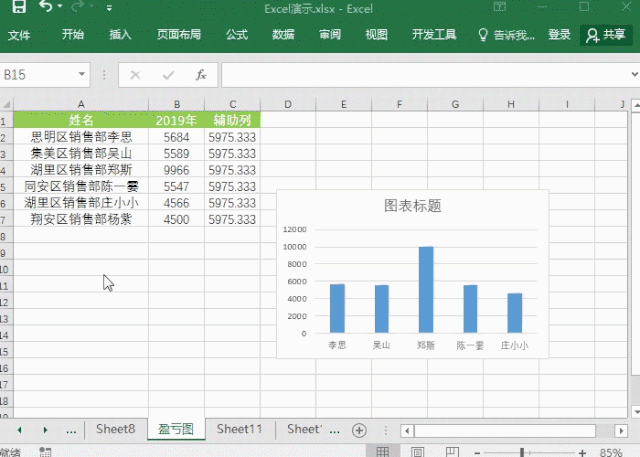Viewport: 640px width, 457px height.
Task: Click the chart bar for 李思
Action: pyautogui.click(x=337, y=308)
